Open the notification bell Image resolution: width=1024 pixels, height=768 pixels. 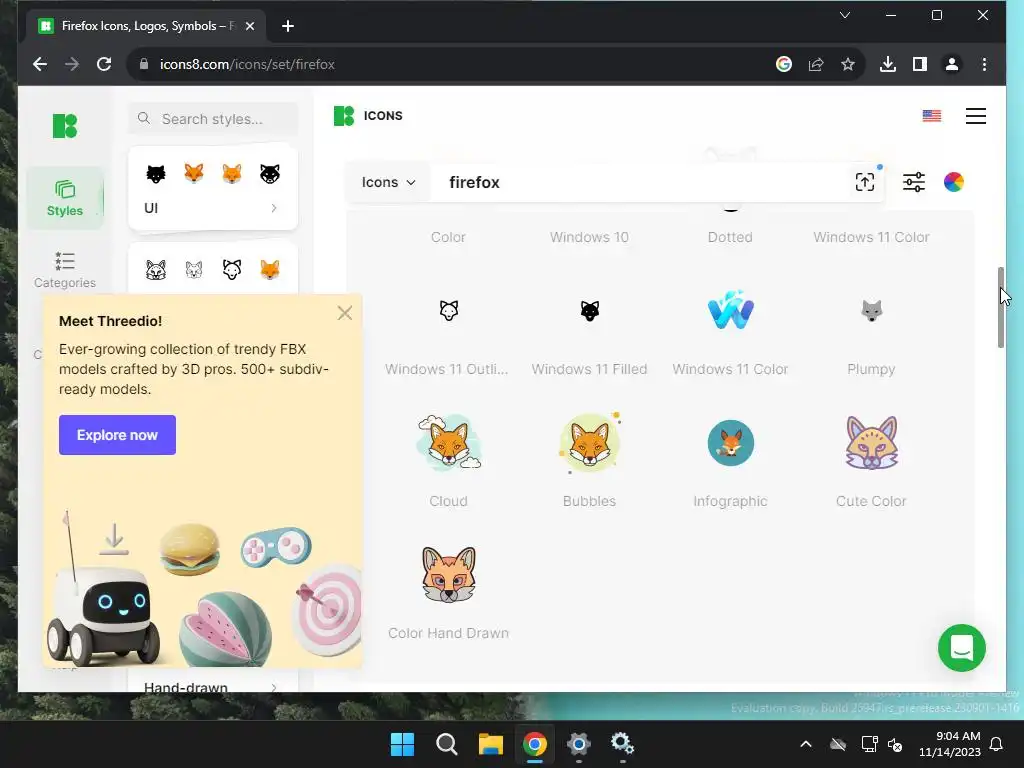(996, 744)
